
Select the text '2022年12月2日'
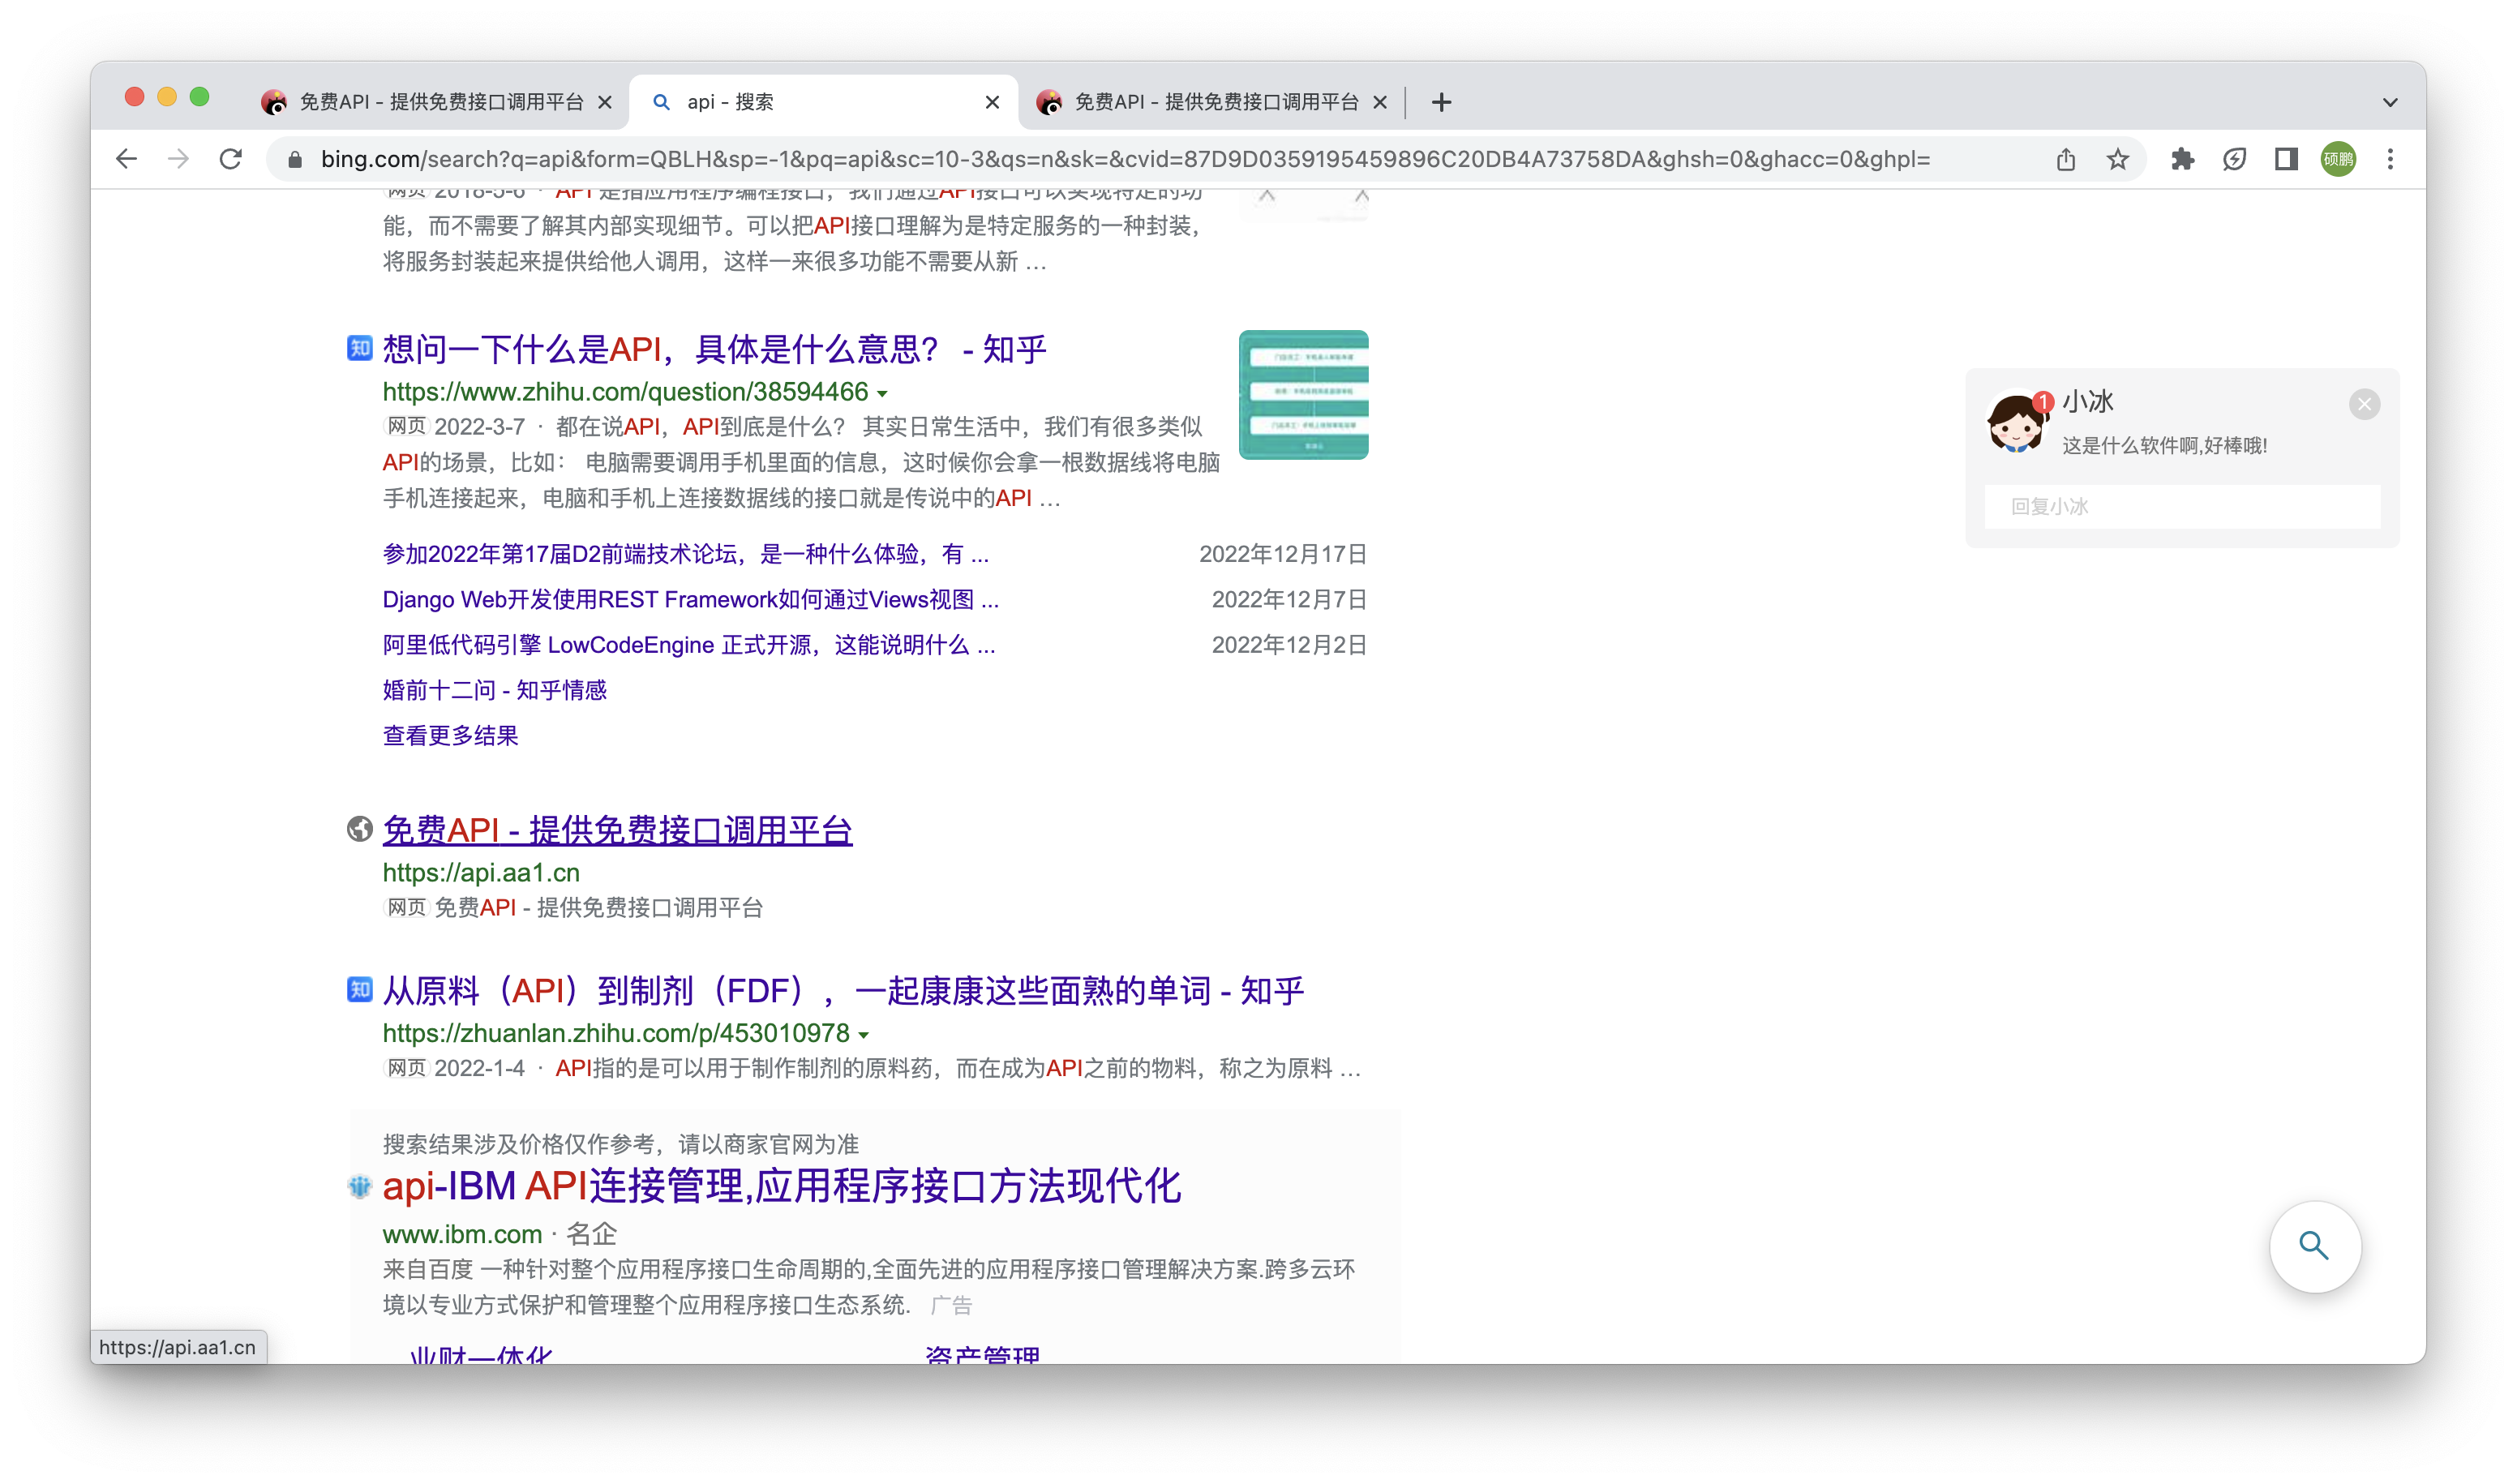[x=1289, y=645]
